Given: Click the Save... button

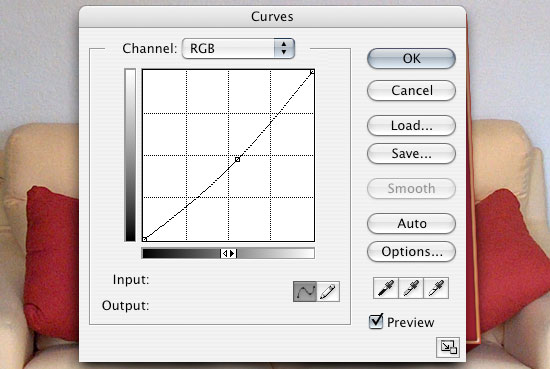Looking at the screenshot, I should pyautogui.click(x=411, y=153).
